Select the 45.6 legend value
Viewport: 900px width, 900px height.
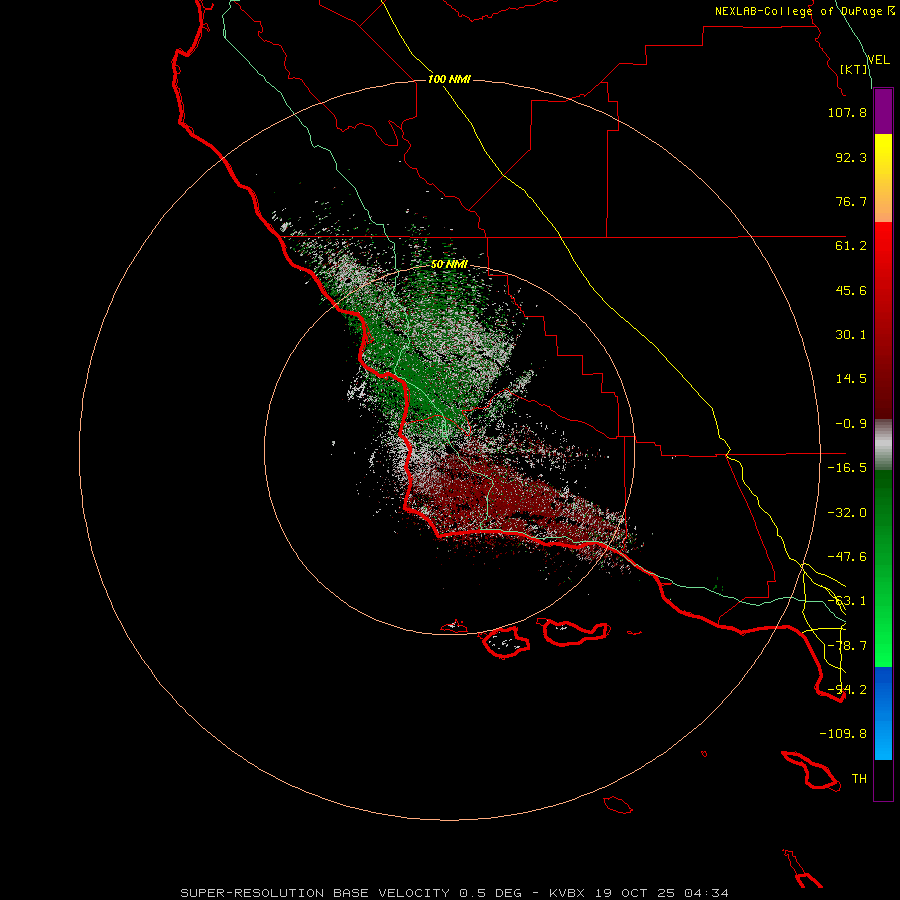click(x=851, y=290)
